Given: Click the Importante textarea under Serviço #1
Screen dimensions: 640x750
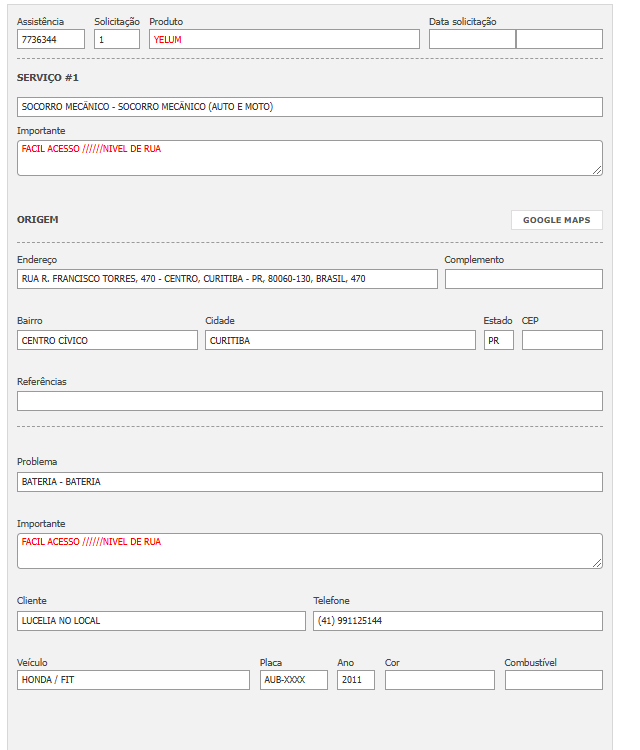Looking at the screenshot, I should point(308,157).
